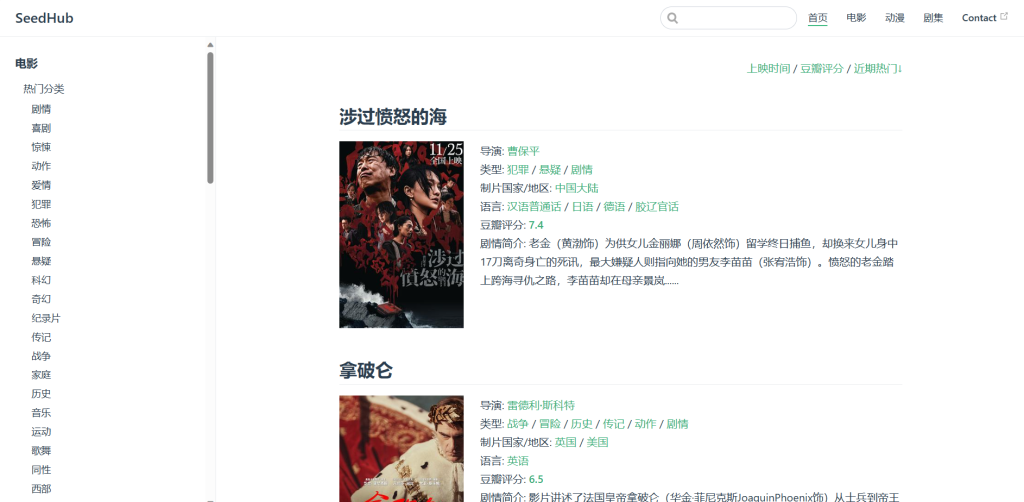Click the 6.5 豆瓣 rating

536,478
